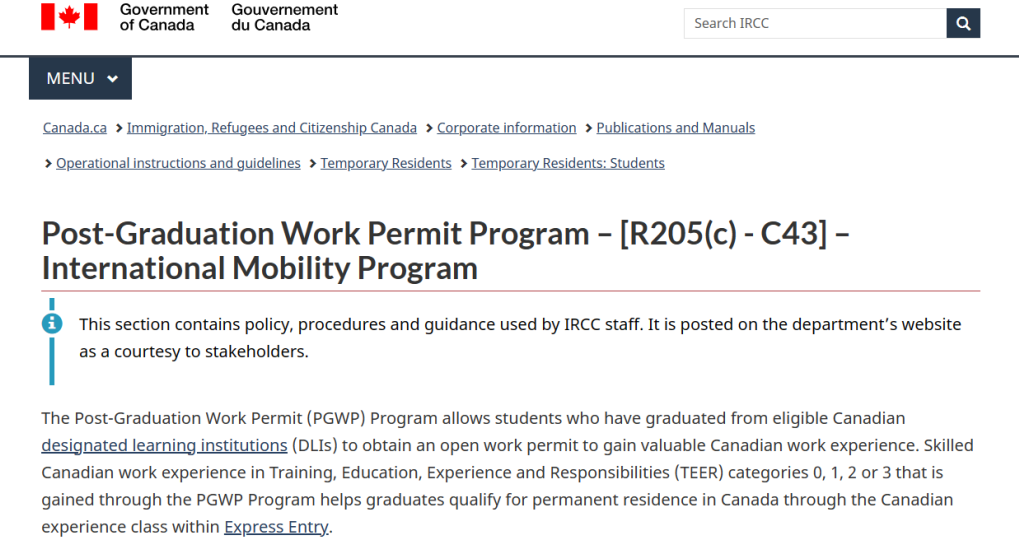The image size is (1019, 540).
Task: Click the magnifying glass search button
Action: pos(963,23)
